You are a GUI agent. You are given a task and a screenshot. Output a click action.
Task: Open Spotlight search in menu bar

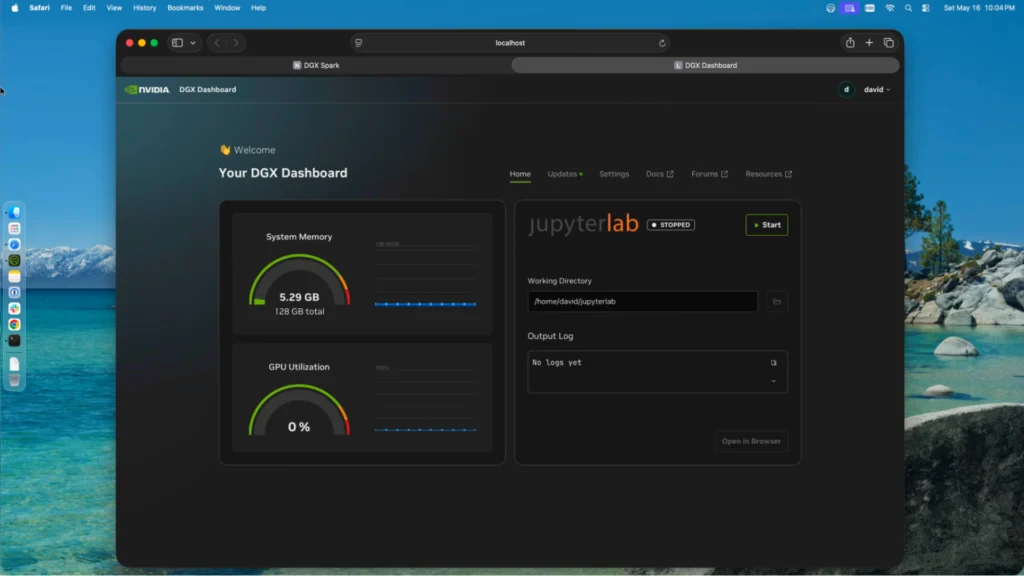pos(908,8)
